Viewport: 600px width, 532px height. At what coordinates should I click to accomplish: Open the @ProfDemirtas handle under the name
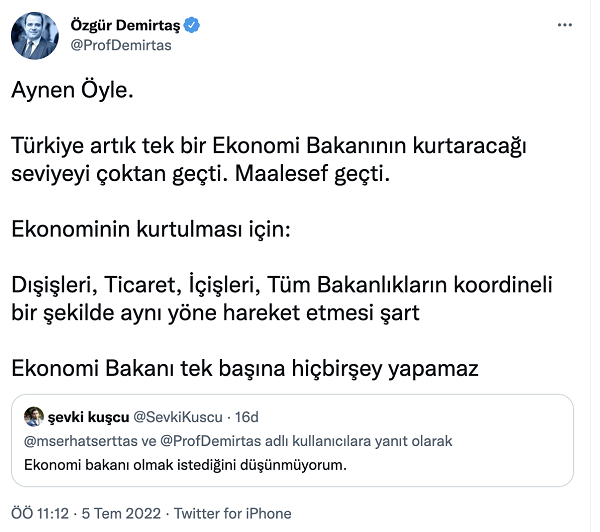pyautogui.click(x=121, y=45)
